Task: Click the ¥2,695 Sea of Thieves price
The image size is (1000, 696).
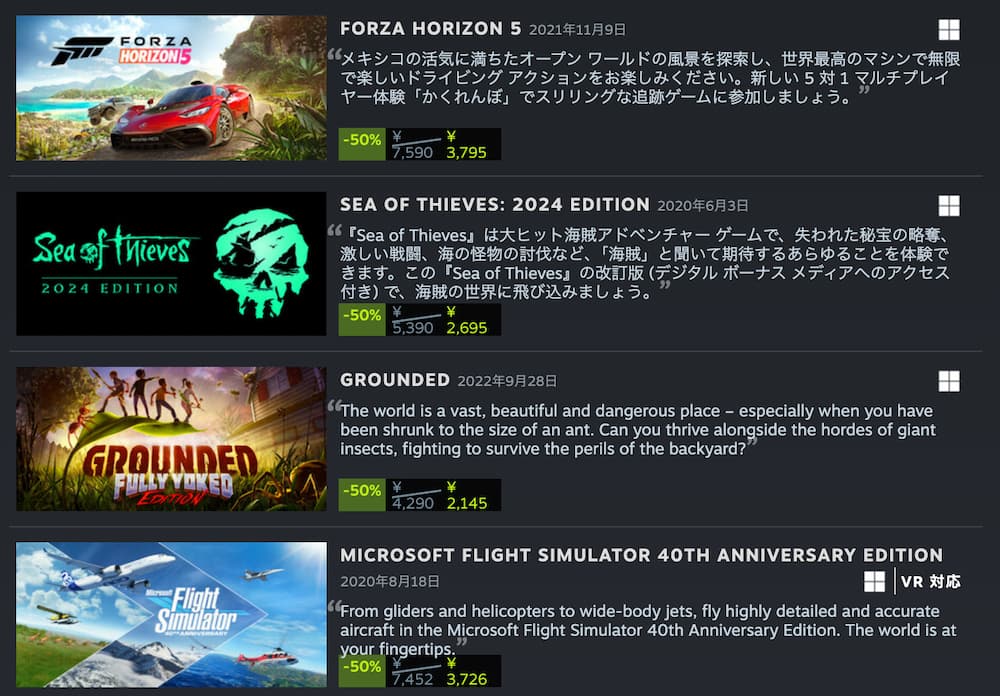Action: tap(466, 320)
